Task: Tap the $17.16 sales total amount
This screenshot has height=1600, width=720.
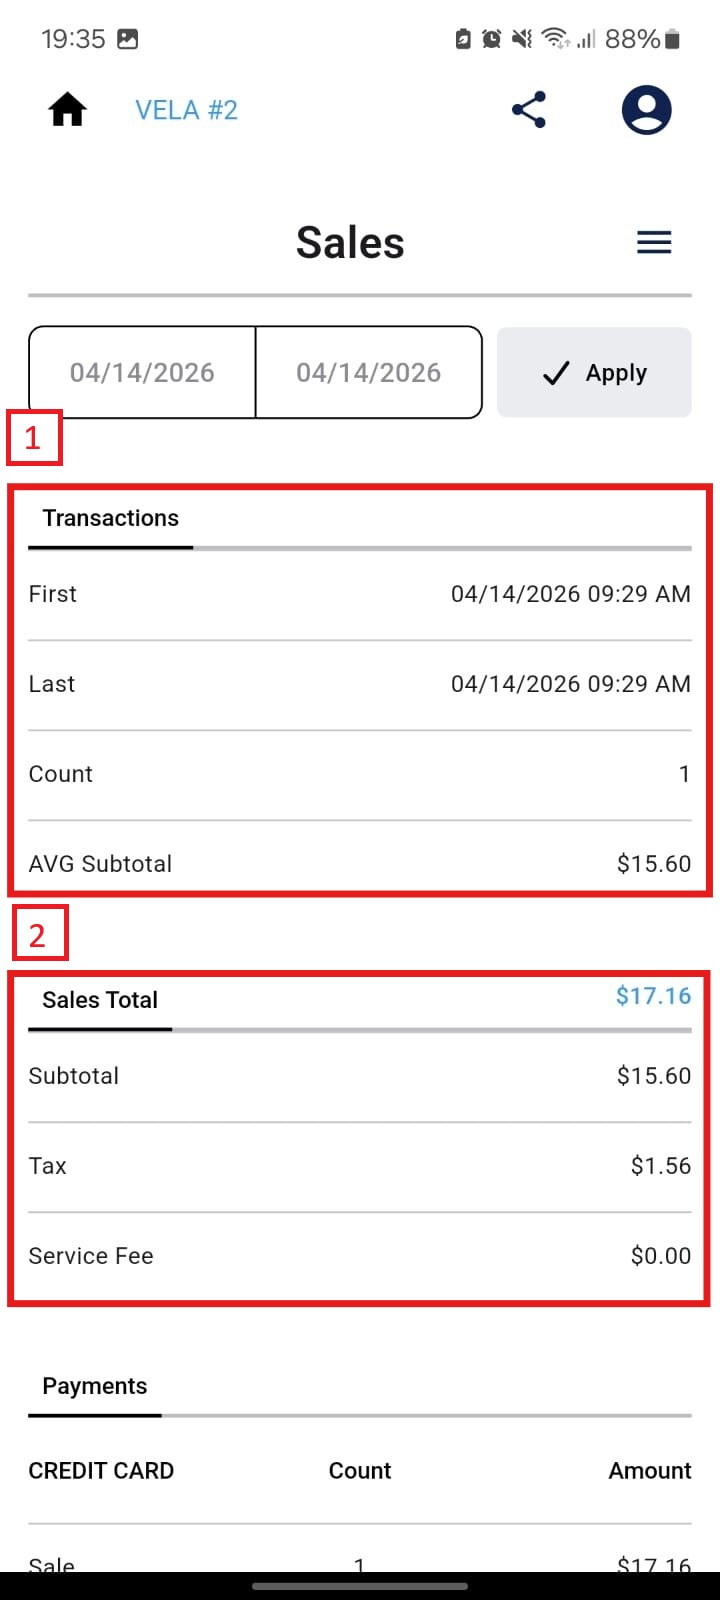Action: pyautogui.click(x=653, y=996)
